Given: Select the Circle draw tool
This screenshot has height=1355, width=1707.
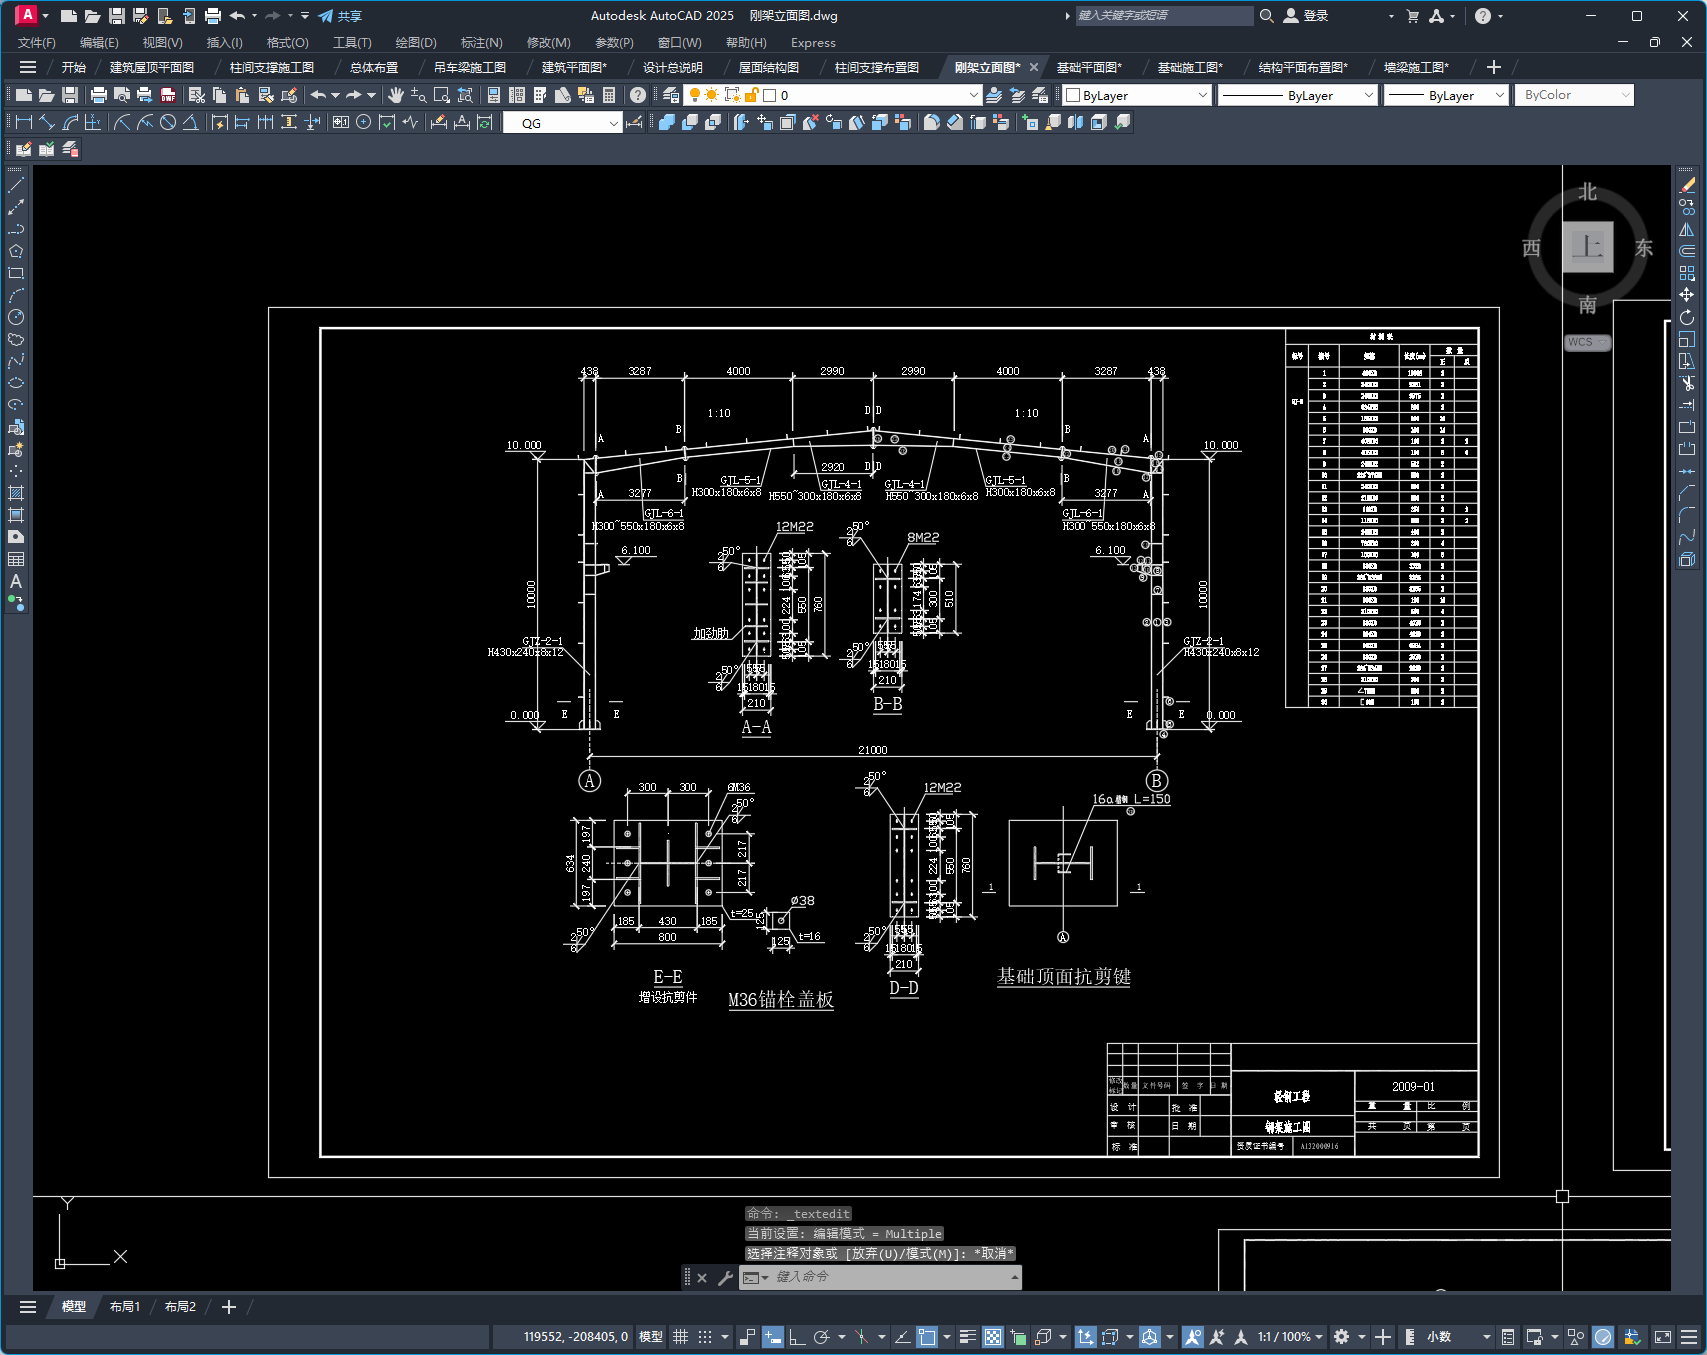Looking at the screenshot, I should [x=16, y=317].
